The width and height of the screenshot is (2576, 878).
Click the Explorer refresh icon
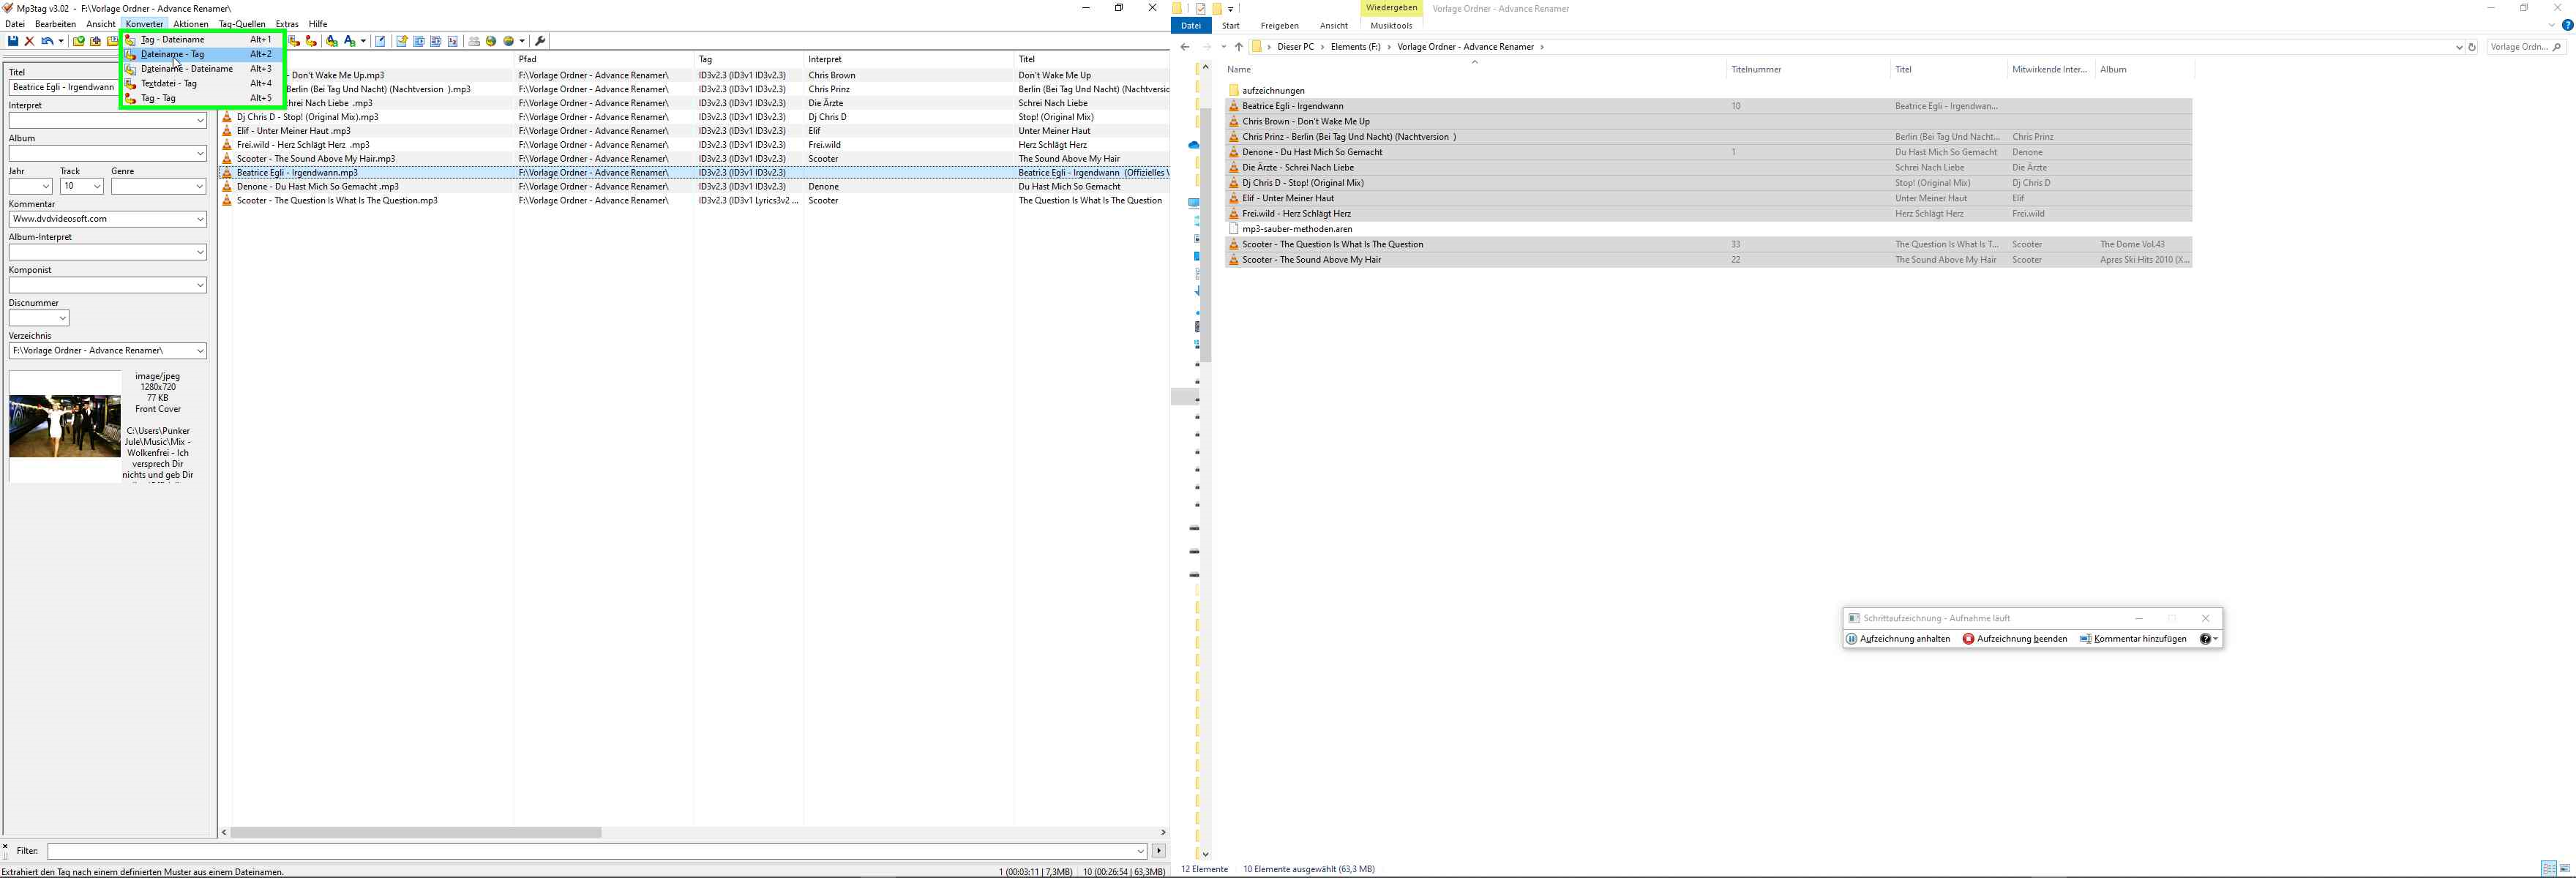(2471, 47)
